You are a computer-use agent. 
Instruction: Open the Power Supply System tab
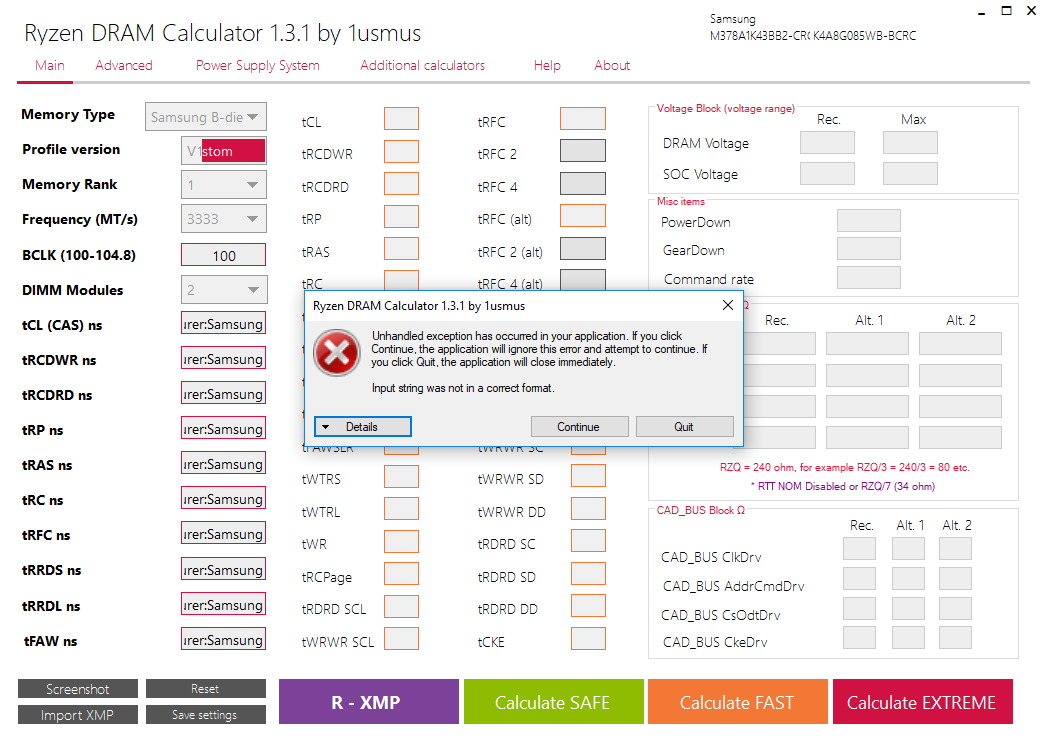click(x=258, y=65)
